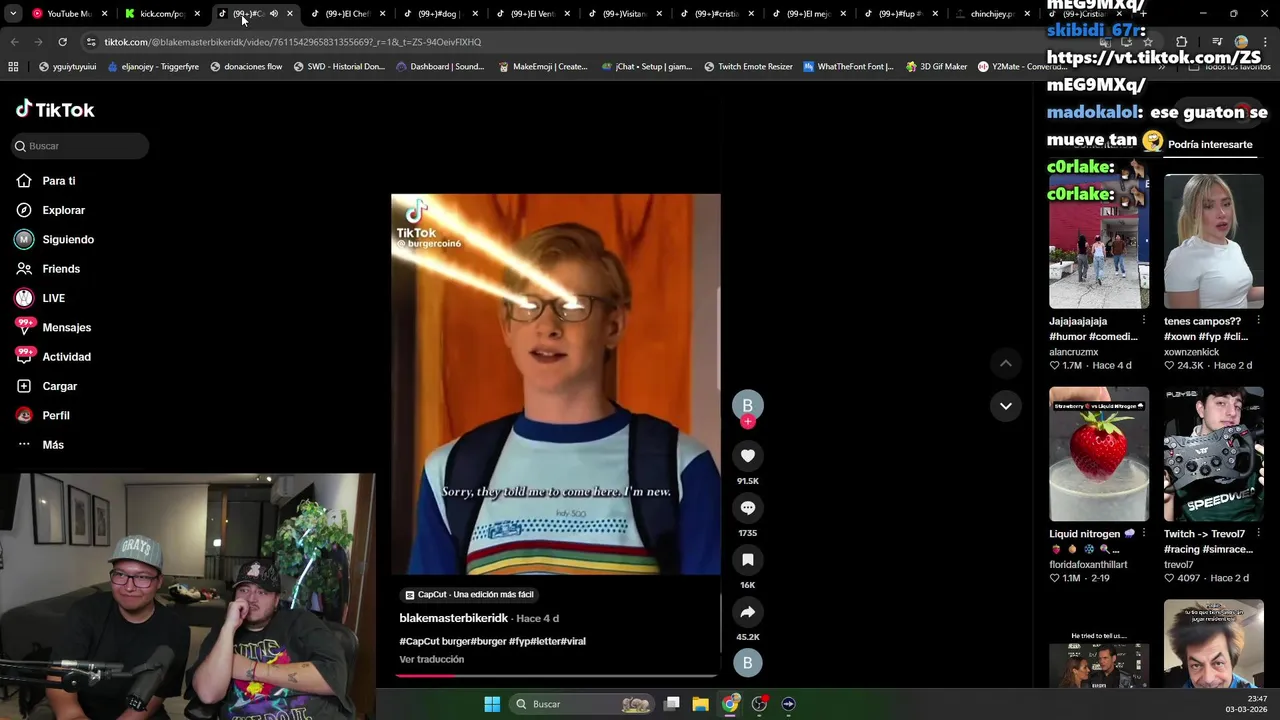The height and width of the screenshot is (720, 1280).
Task: Switch to the chinchijey tab
Action: (991, 14)
